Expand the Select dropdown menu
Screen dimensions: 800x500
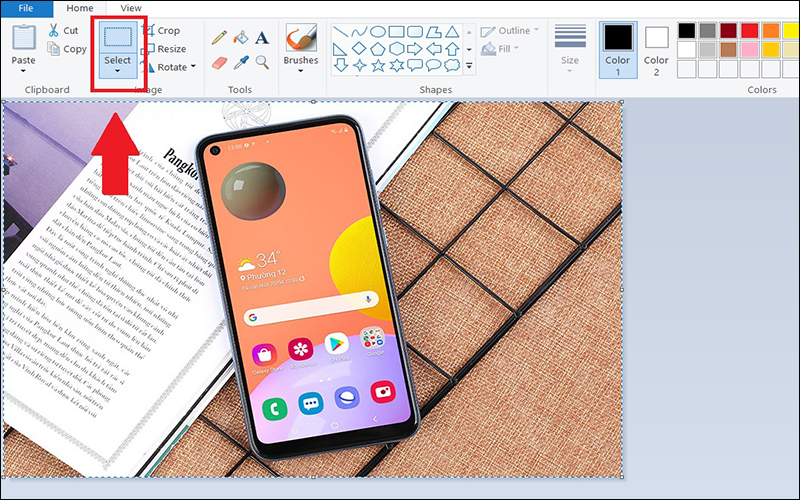pyautogui.click(x=118, y=72)
